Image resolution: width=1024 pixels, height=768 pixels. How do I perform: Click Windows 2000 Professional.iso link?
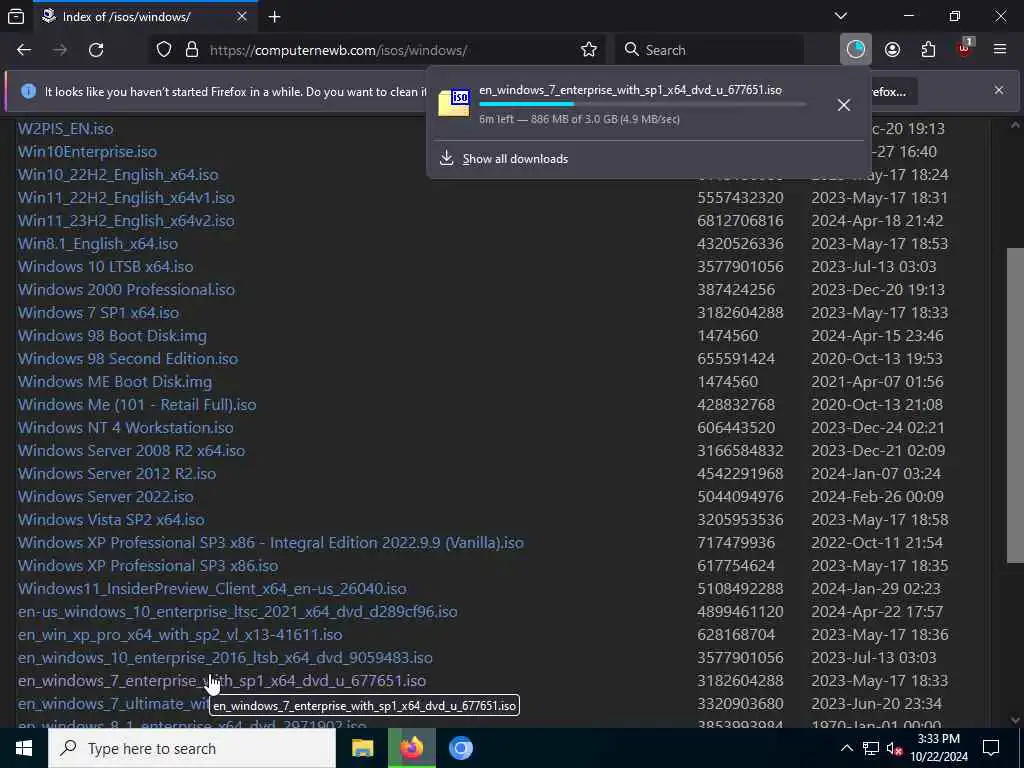coord(126,289)
